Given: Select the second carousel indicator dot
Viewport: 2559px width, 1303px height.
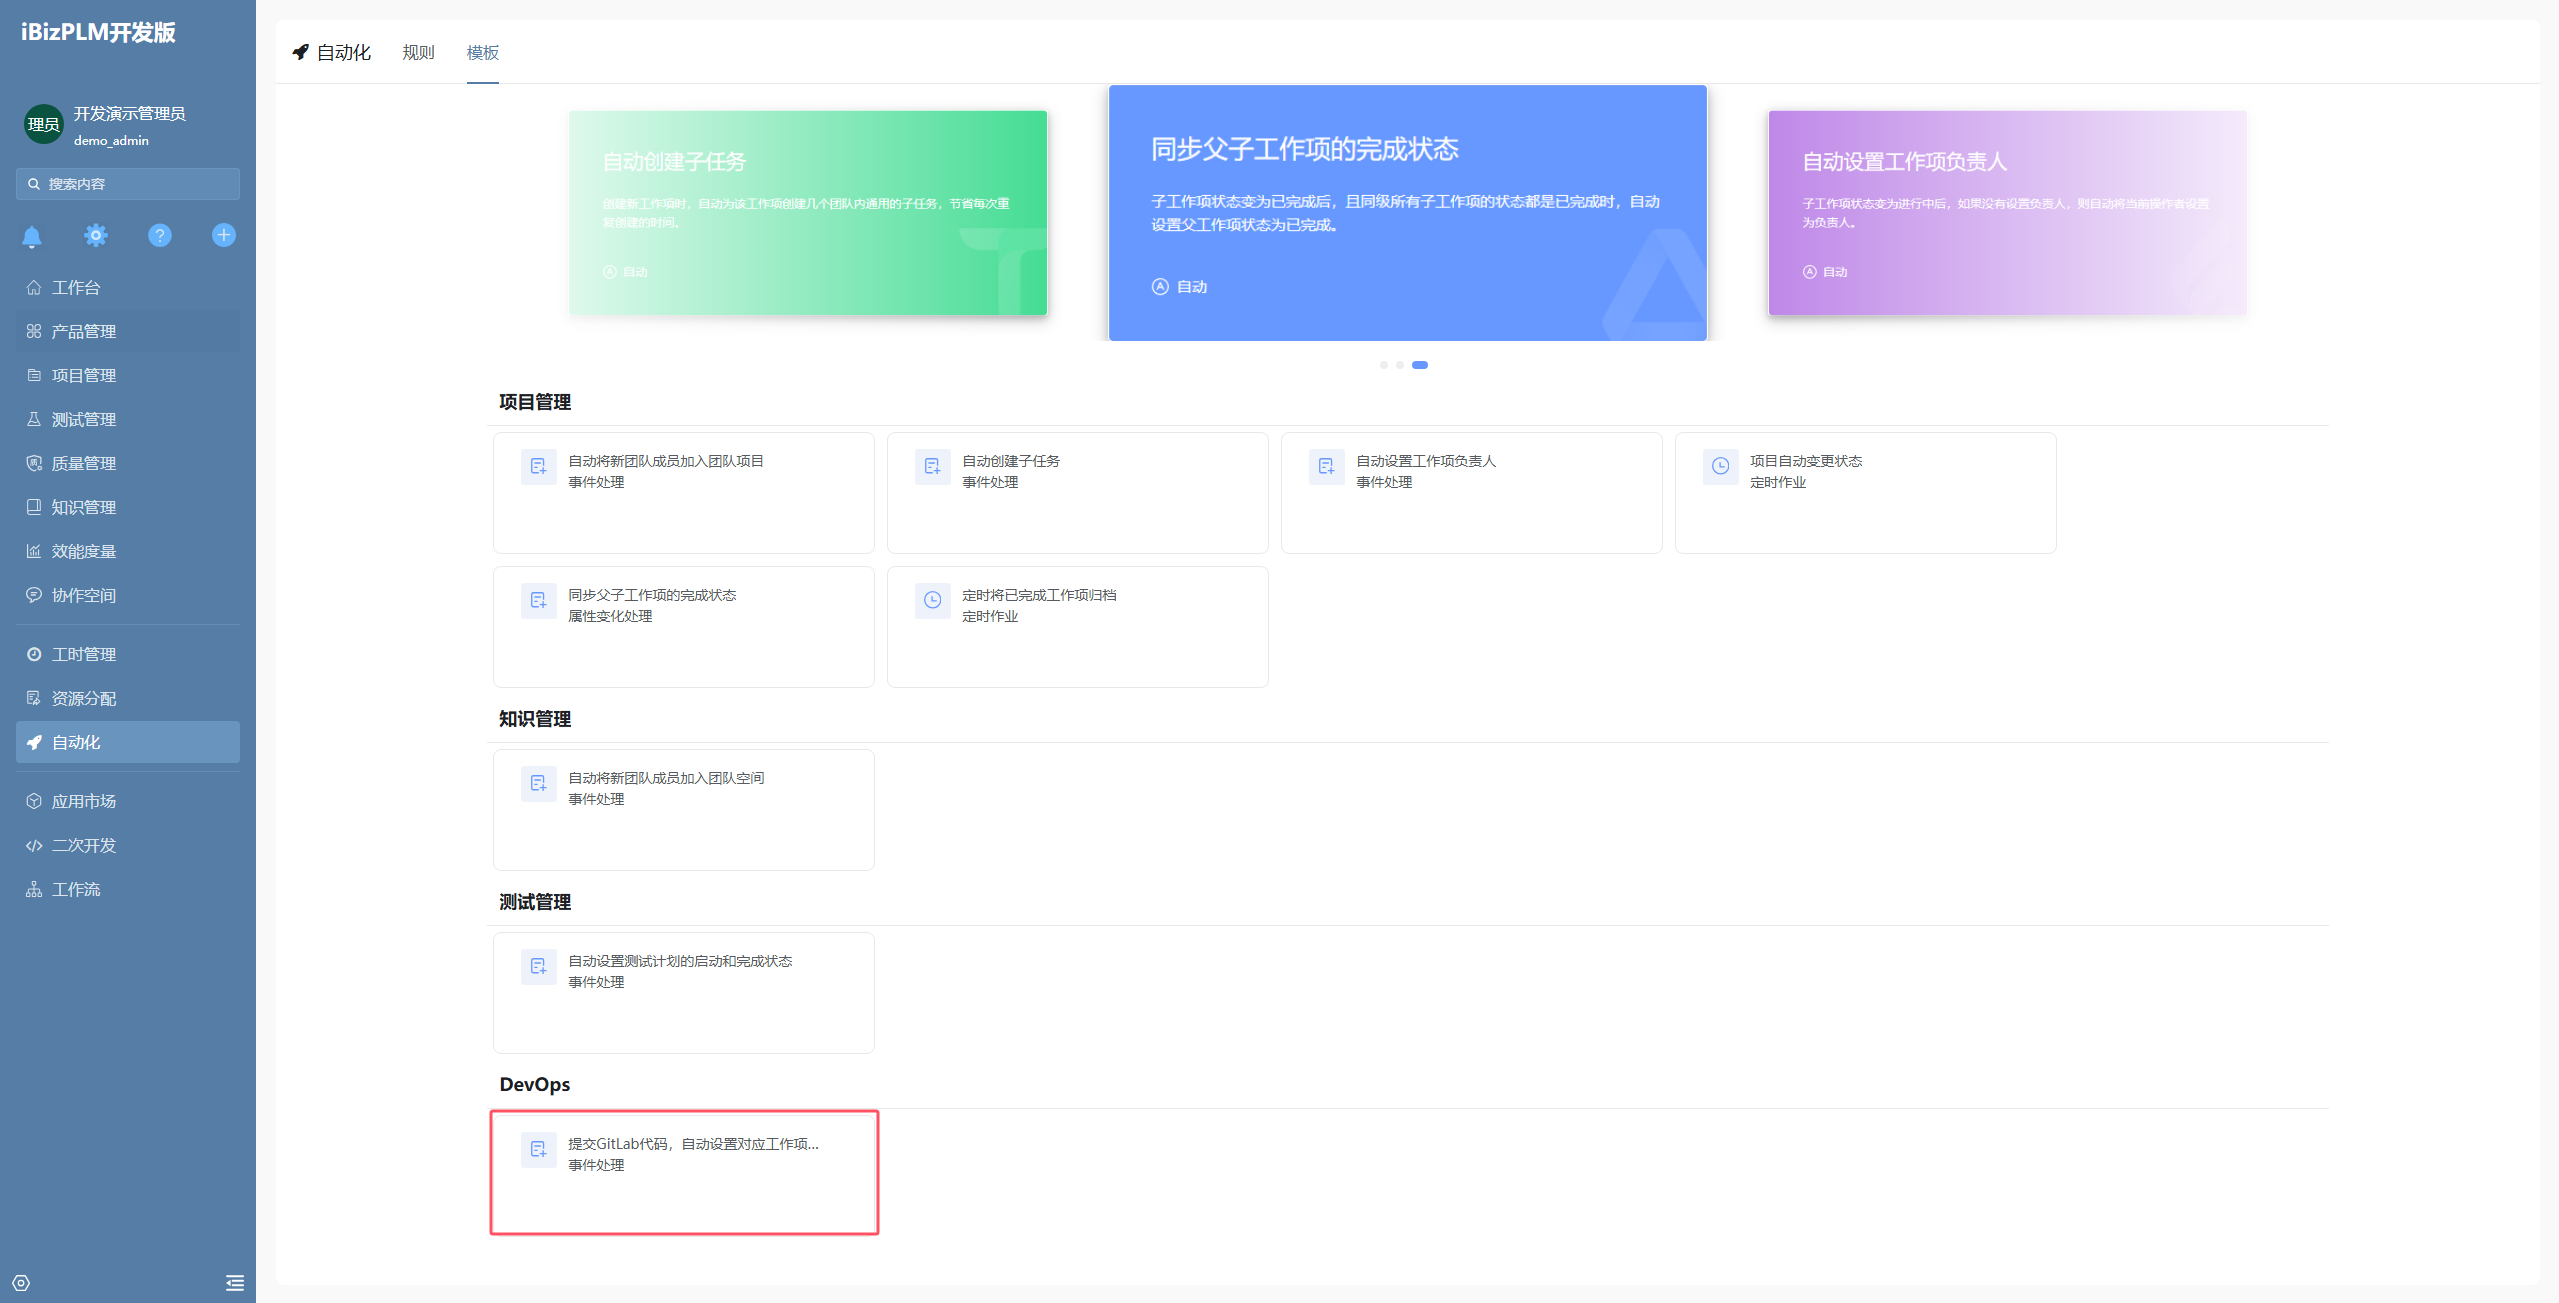Looking at the screenshot, I should (x=1400, y=365).
